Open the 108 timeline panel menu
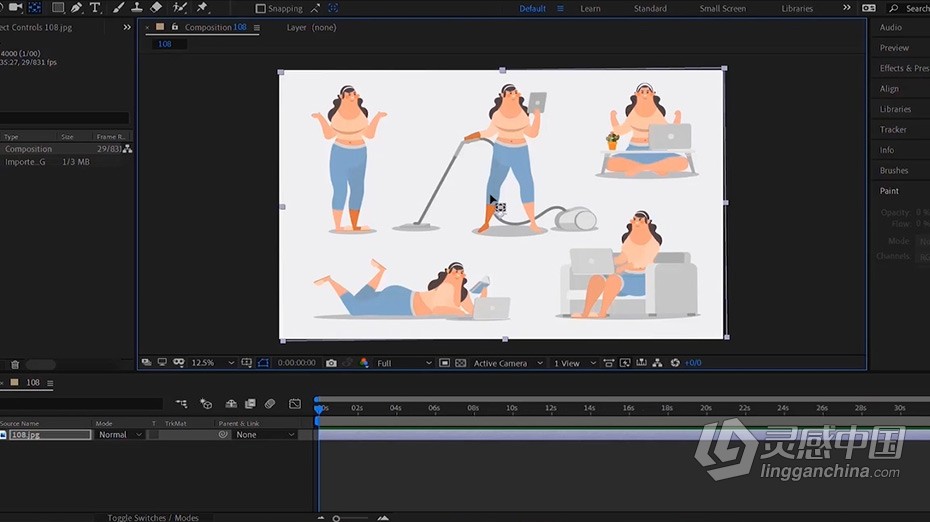Screen dimensions: 930x522 [x=50, y=383]
